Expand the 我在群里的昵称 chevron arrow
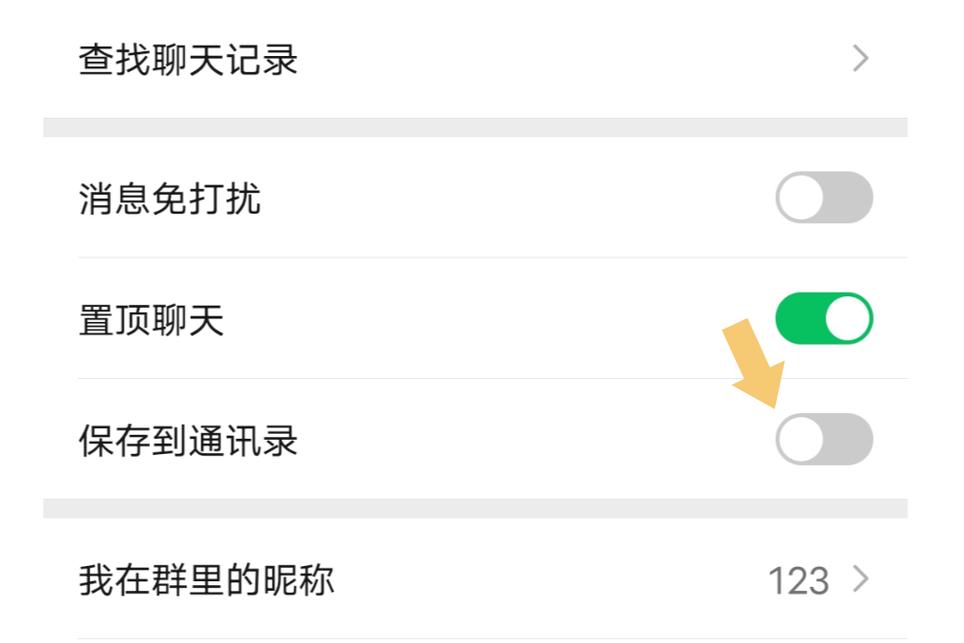Screen dimensions: 964x643 point(860,580)
